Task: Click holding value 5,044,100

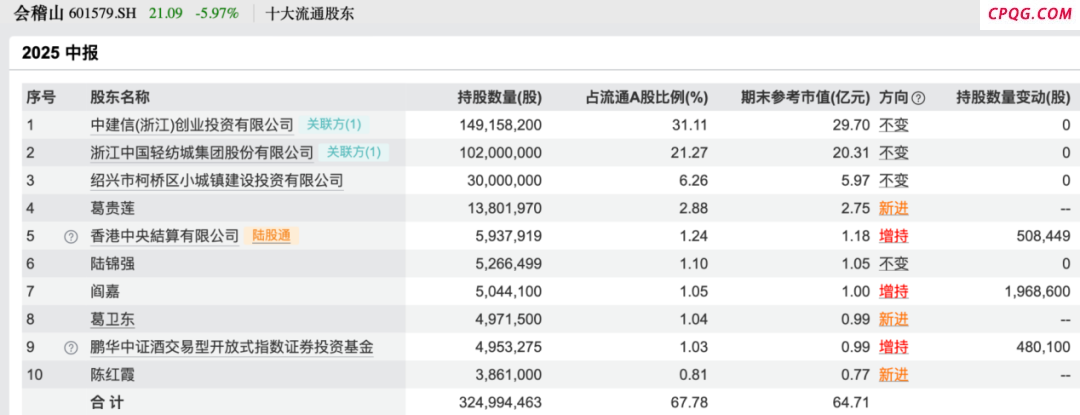Action: [x=510, y=292]
